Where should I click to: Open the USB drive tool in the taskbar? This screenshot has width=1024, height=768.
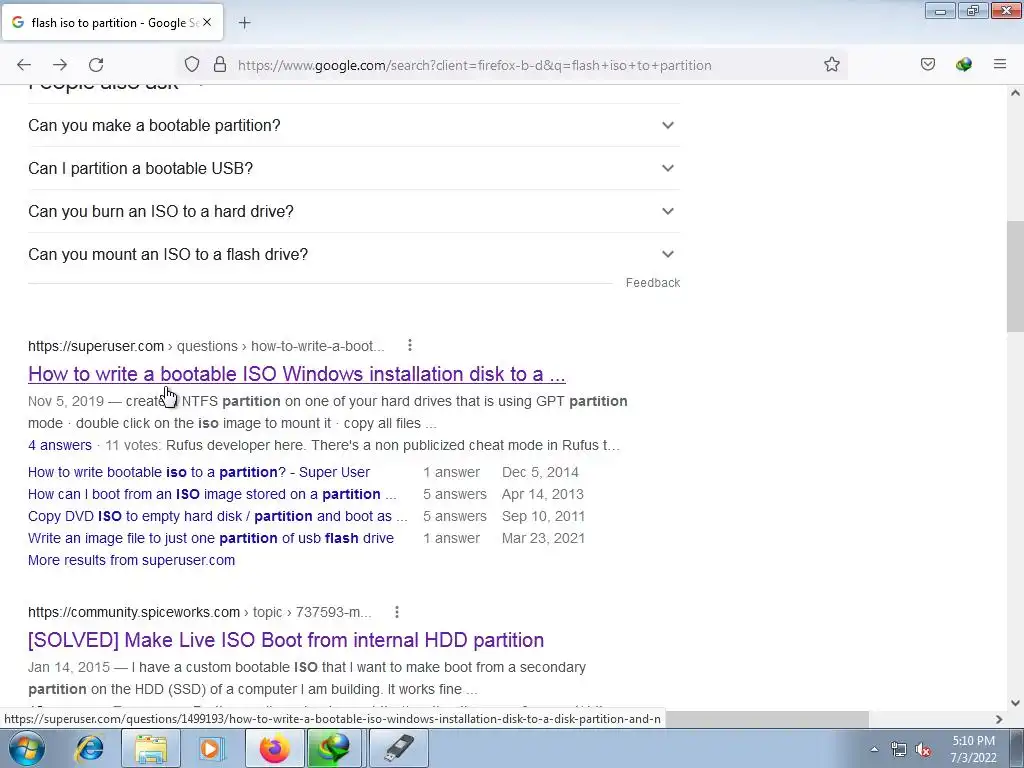tap(399, 748)
